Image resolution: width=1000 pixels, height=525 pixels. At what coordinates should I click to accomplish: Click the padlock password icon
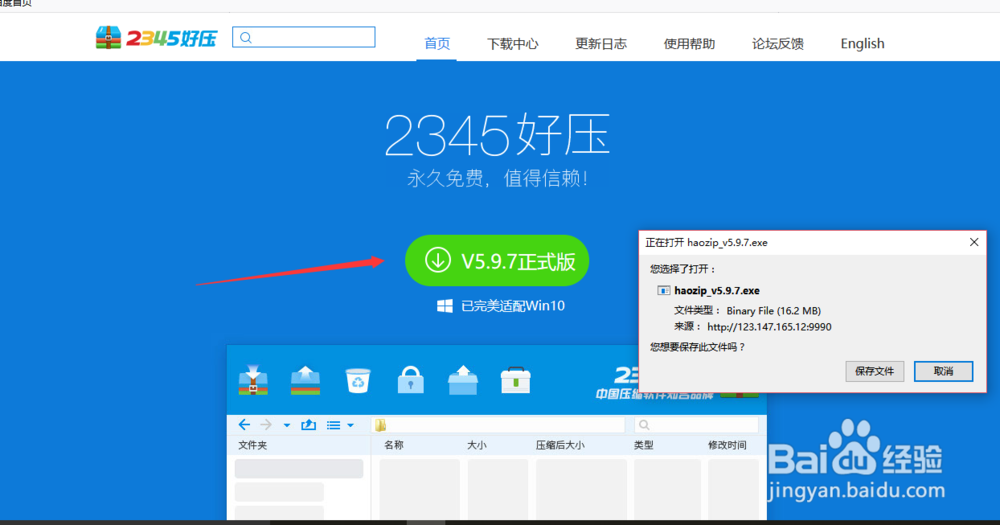pos(410,380)
